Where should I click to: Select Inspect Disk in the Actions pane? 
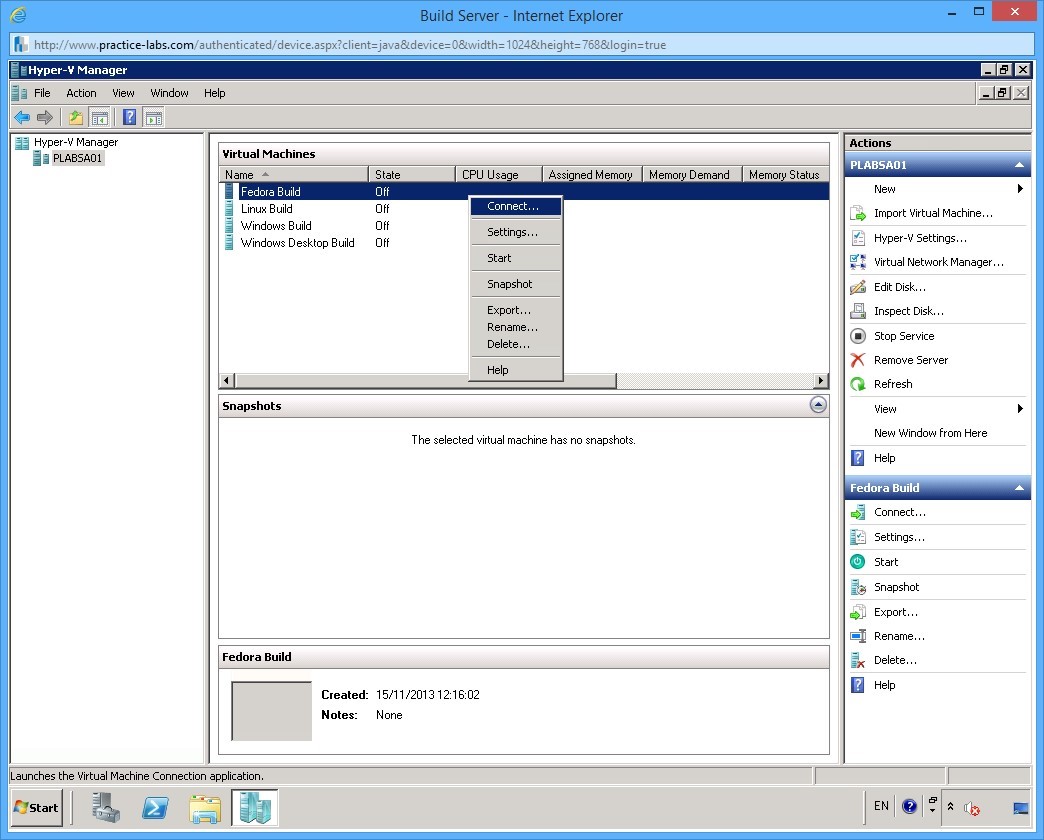[908, 311]
